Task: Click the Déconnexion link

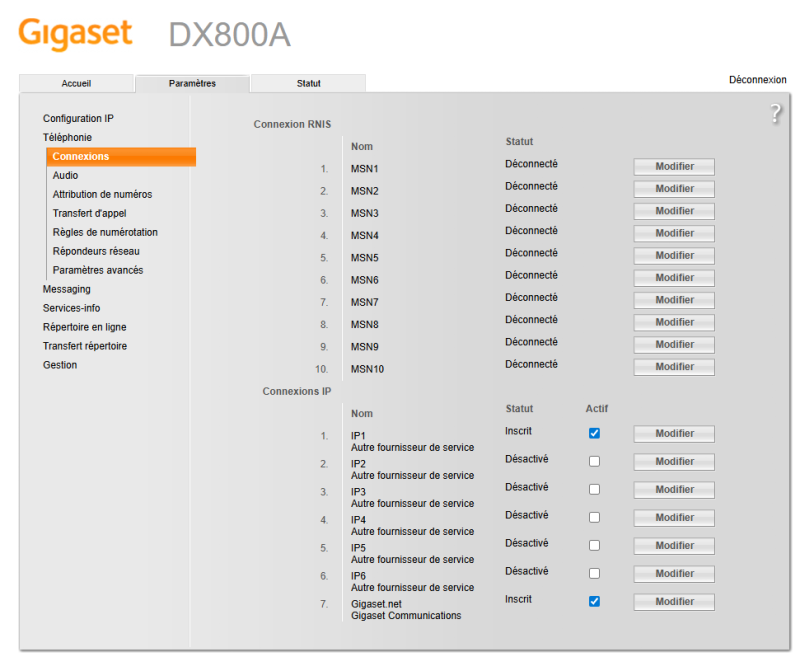Action: point(757,80)
